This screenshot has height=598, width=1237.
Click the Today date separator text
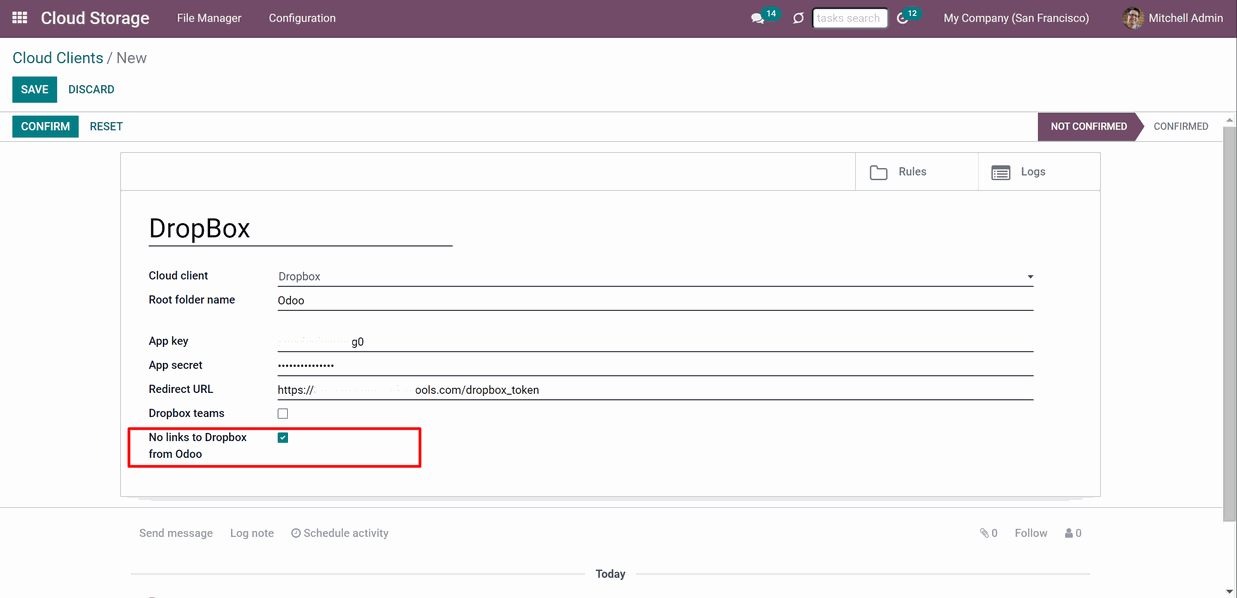tap(610, 575)
